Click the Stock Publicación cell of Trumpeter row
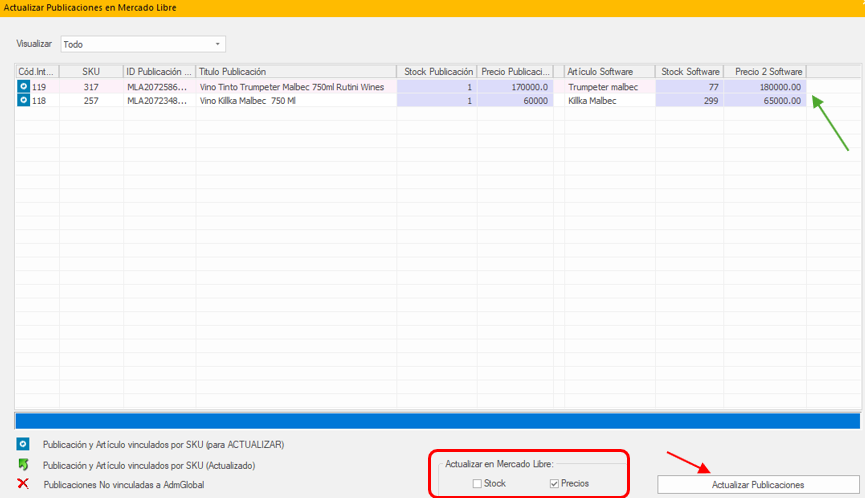Screen dimensions: 865x498 437,87
